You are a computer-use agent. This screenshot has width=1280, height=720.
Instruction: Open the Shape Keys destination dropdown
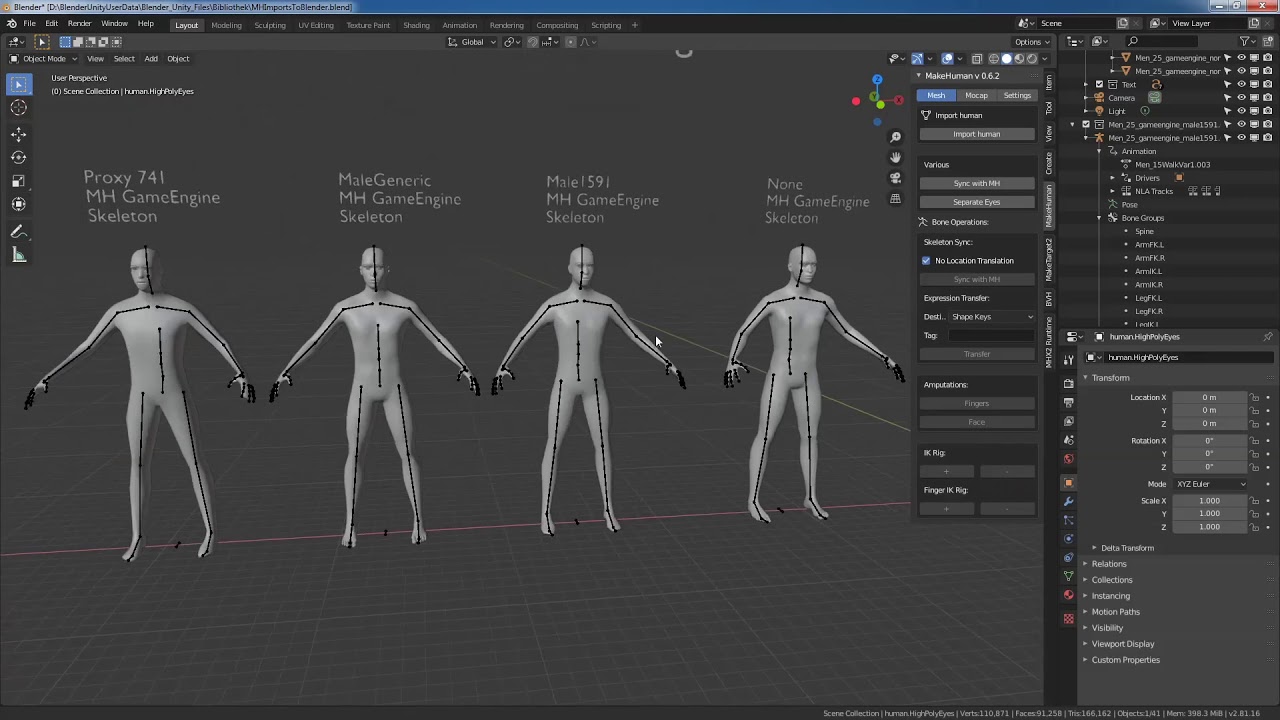[992, 317]
